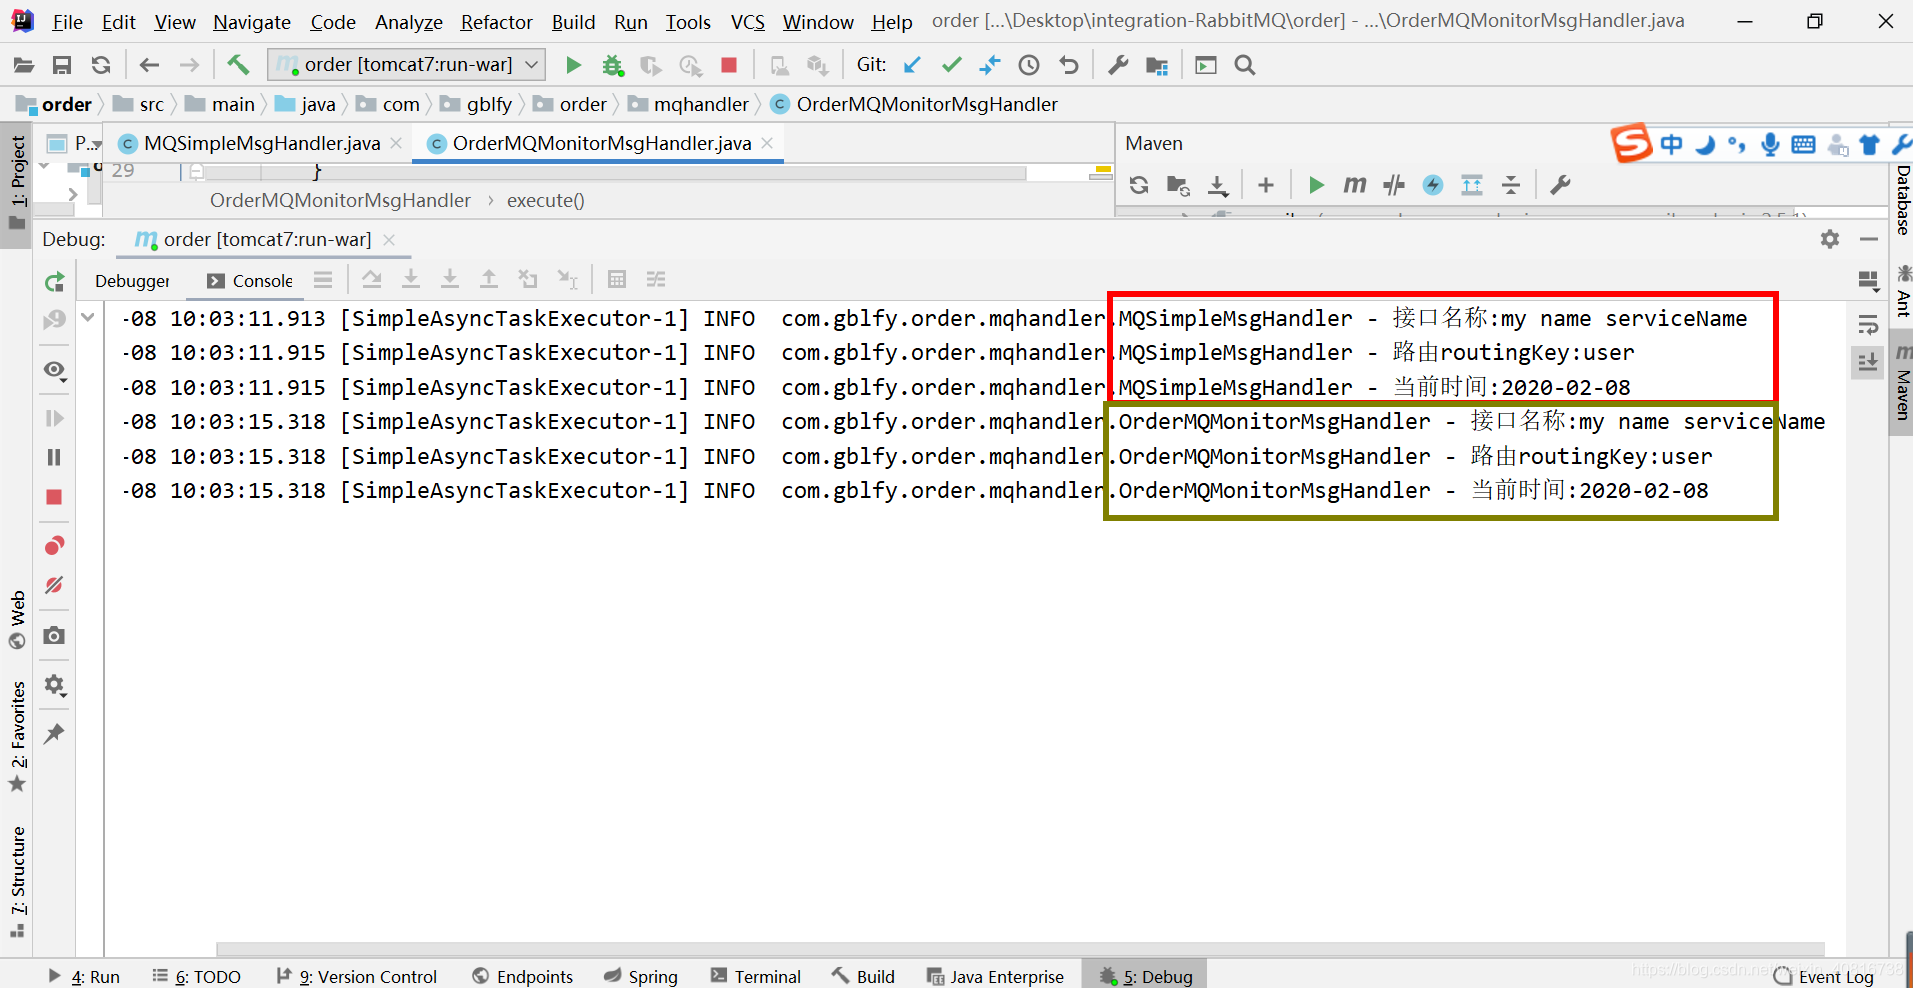This screenshot has height=988, width=1913.
Task: Start debugging with the bug icon
Action: click(x=612, y=65)
